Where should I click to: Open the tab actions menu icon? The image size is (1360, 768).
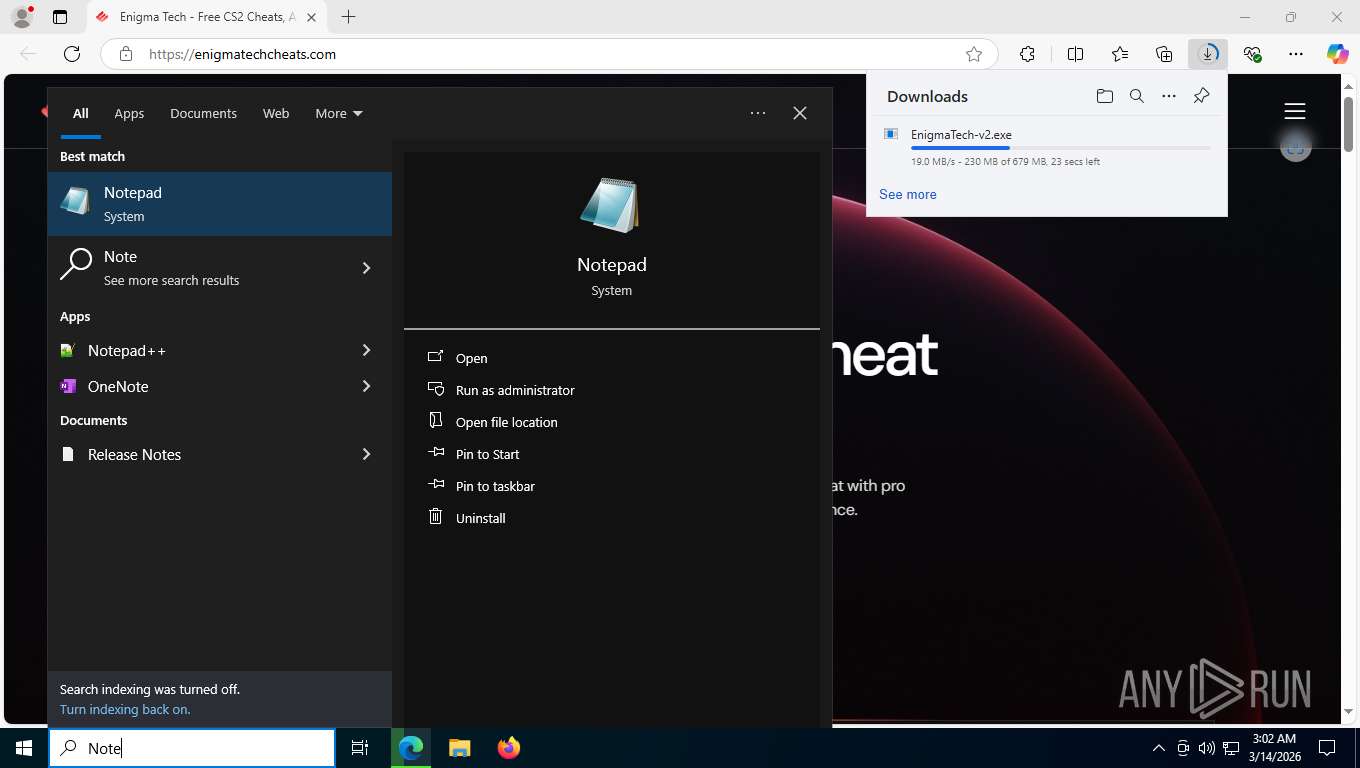(60, 17)
